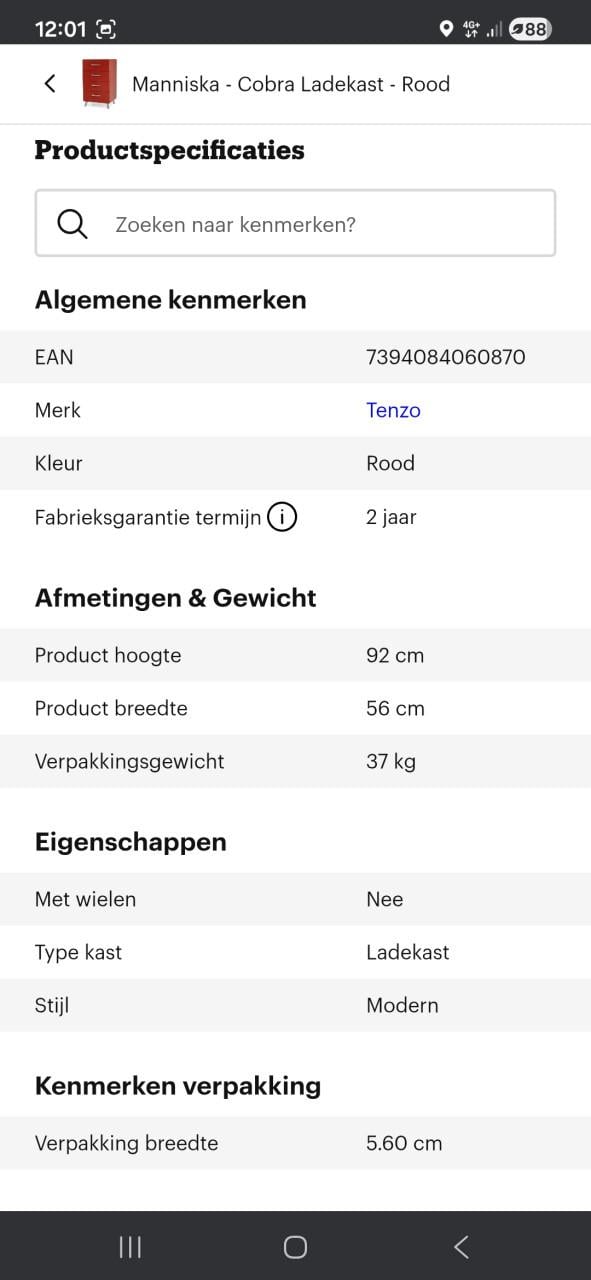Open the Tenzo brand link
The width and height of the screenshot is (591, 1280).
[x=393, y=410]
